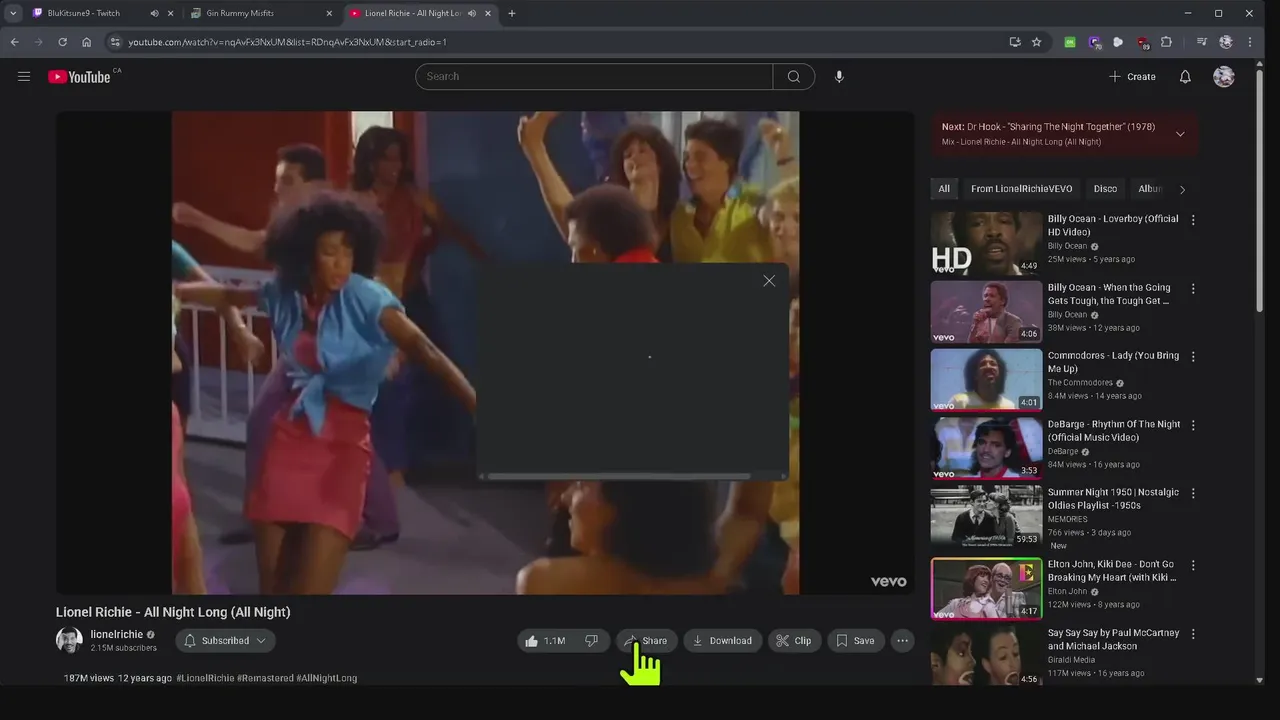Open options menu for DeBarge Rhythm Of The Night
This screenshot has height=720, width=1280.
[1192, 425]
